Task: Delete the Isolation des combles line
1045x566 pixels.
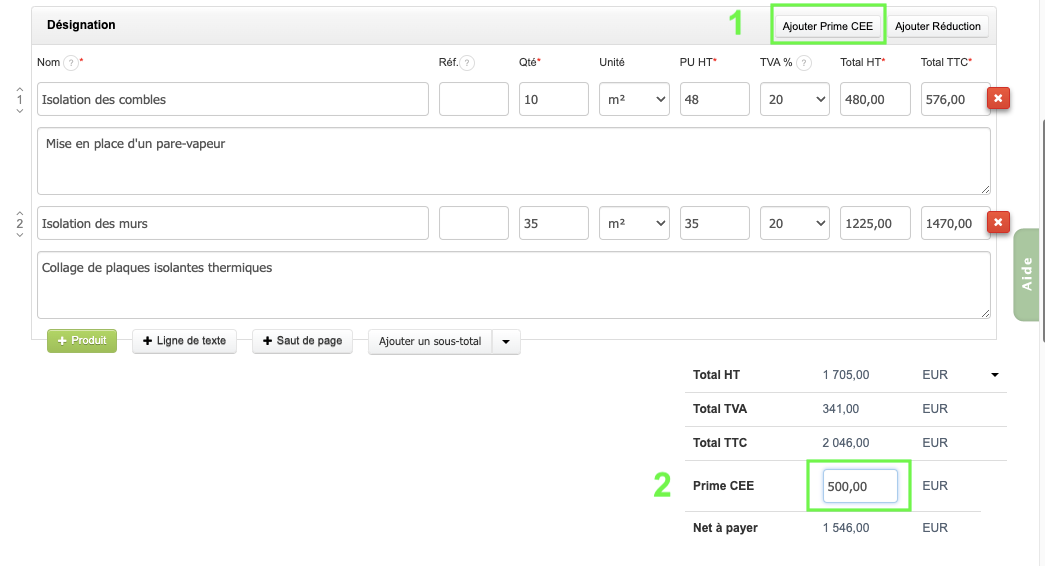Action: tap(998, 98)
